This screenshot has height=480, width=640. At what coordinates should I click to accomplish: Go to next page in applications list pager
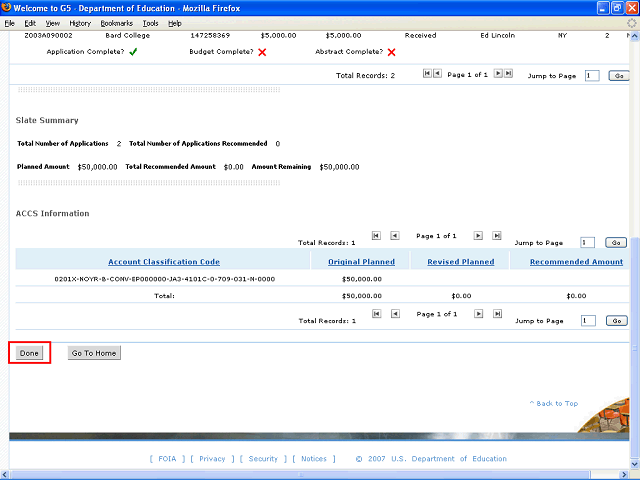coord(498,73)
